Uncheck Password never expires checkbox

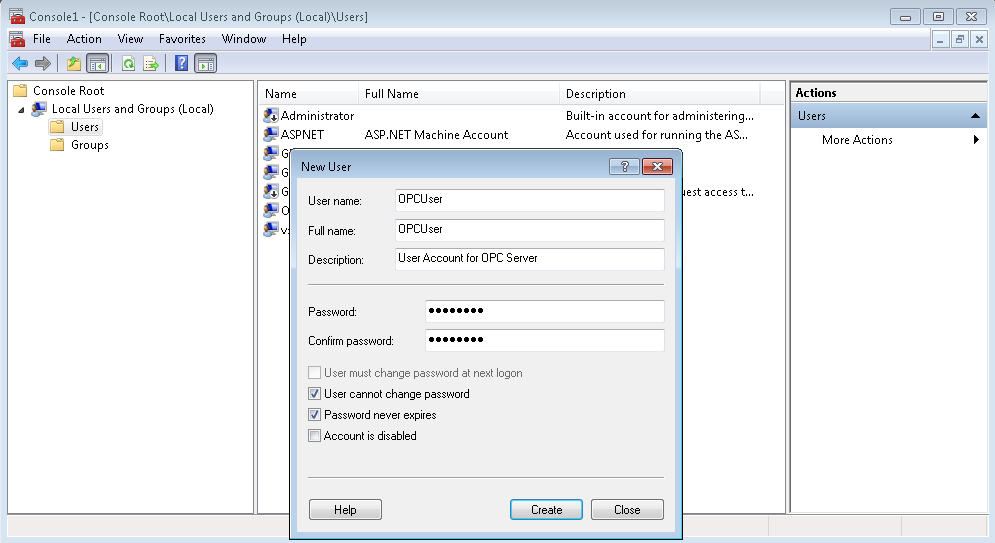tap(315, 415)
